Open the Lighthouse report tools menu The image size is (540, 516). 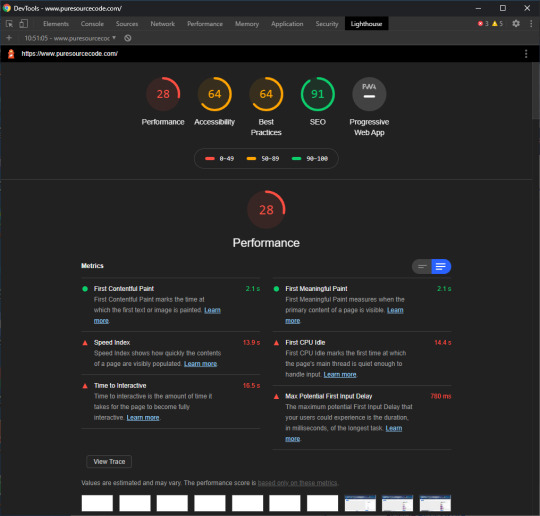point(526,54)
